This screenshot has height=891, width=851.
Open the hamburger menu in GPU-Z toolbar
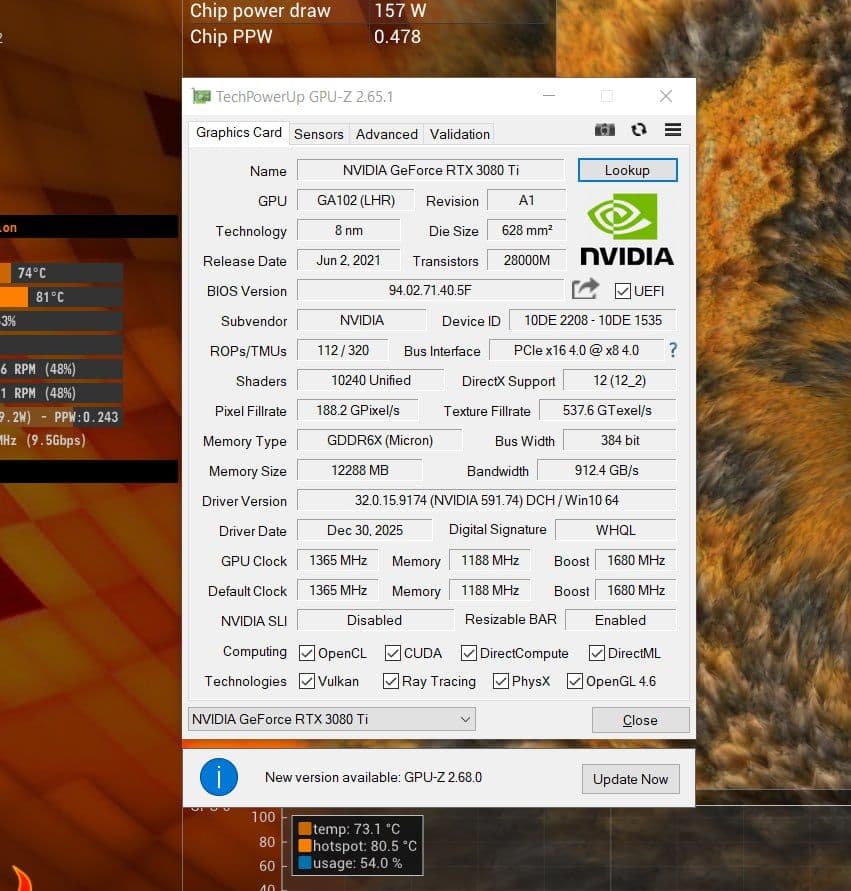(672, 129)
